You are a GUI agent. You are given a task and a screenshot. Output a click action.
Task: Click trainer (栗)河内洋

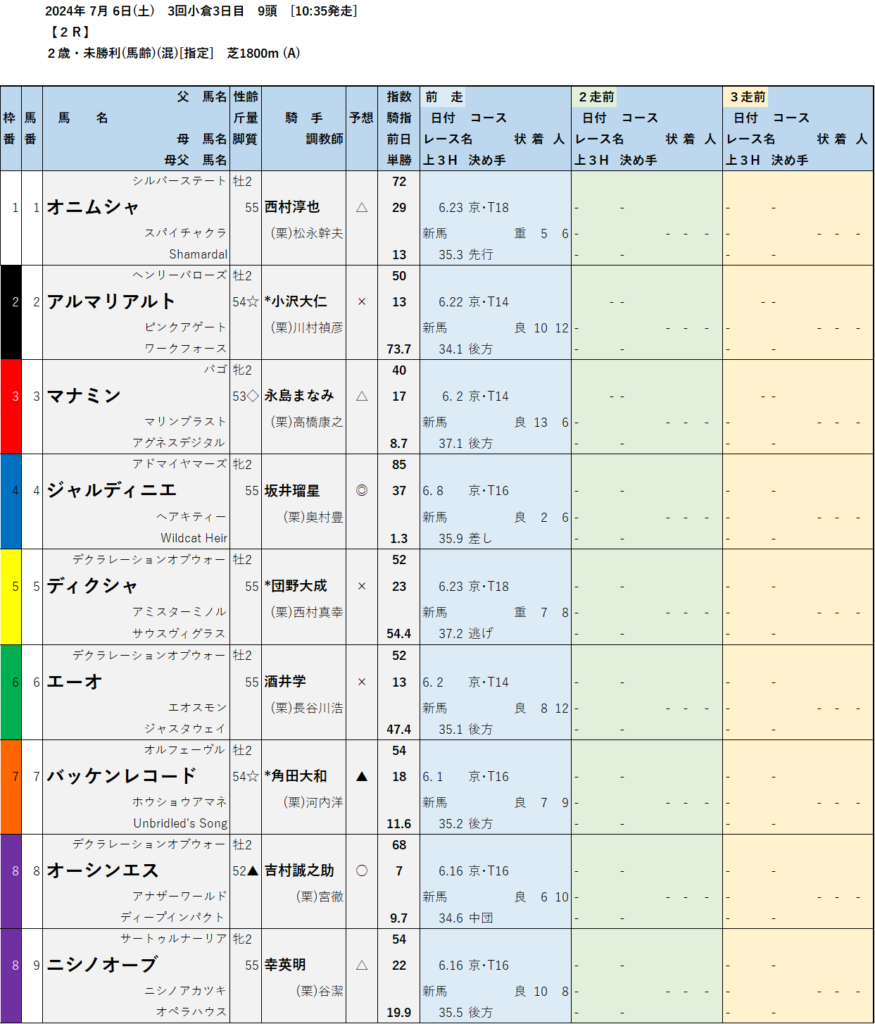pyautogui.click(x=313, y=802)
